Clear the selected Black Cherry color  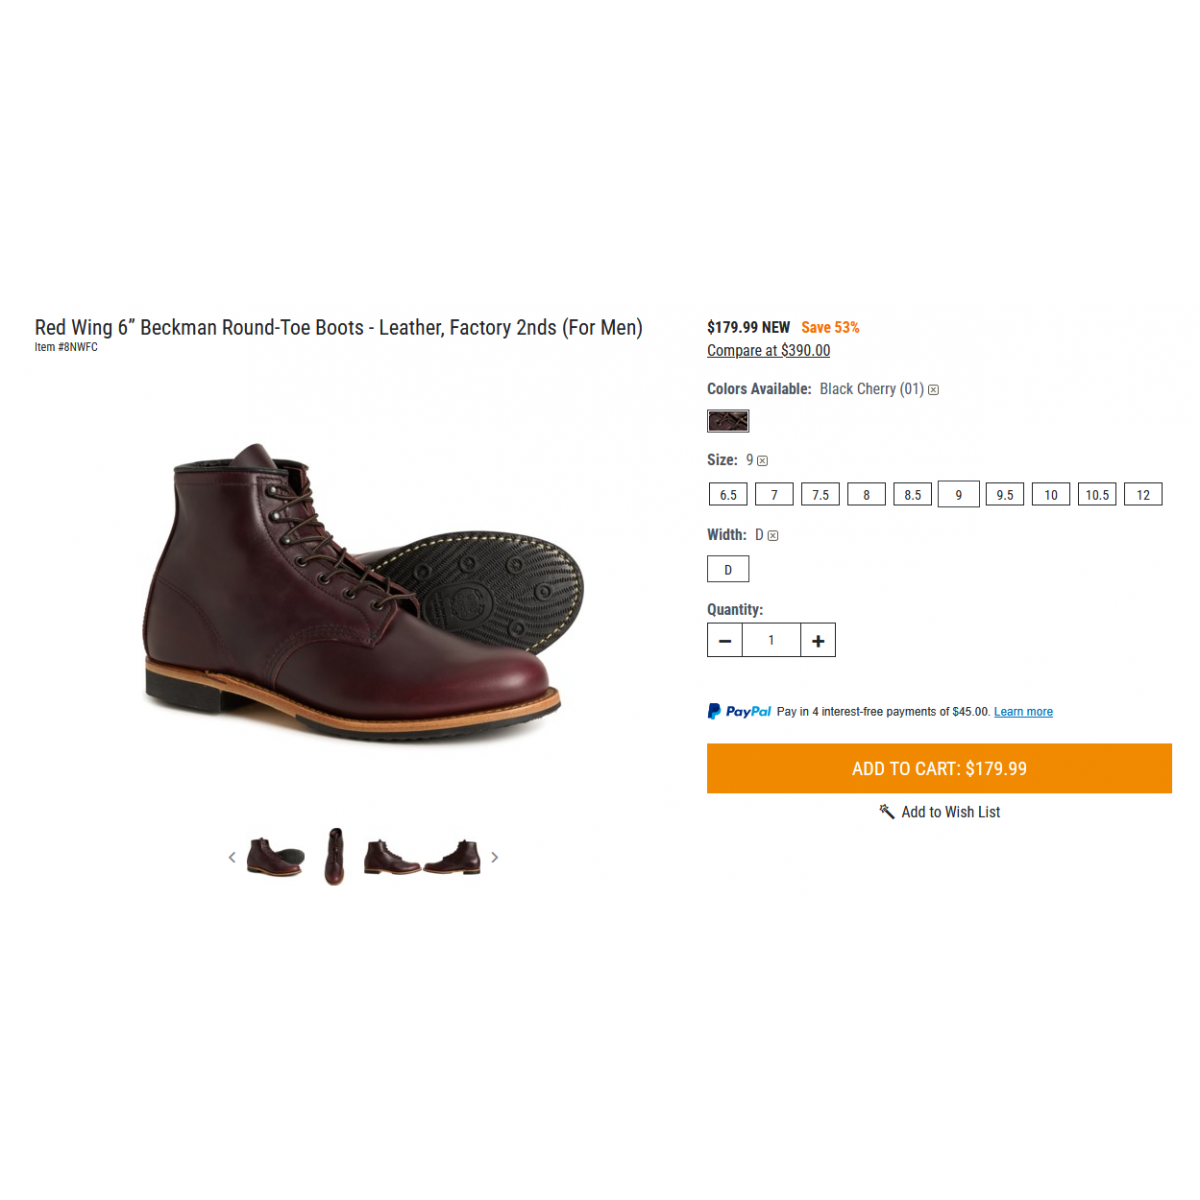933,390
